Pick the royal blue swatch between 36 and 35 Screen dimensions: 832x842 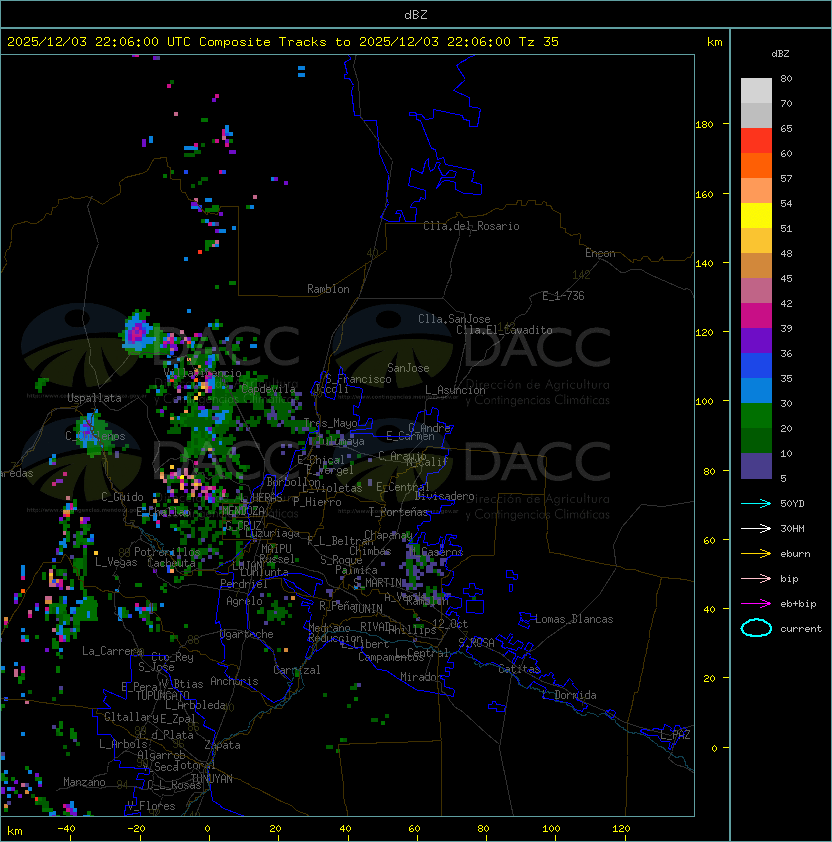pos(756,366)
